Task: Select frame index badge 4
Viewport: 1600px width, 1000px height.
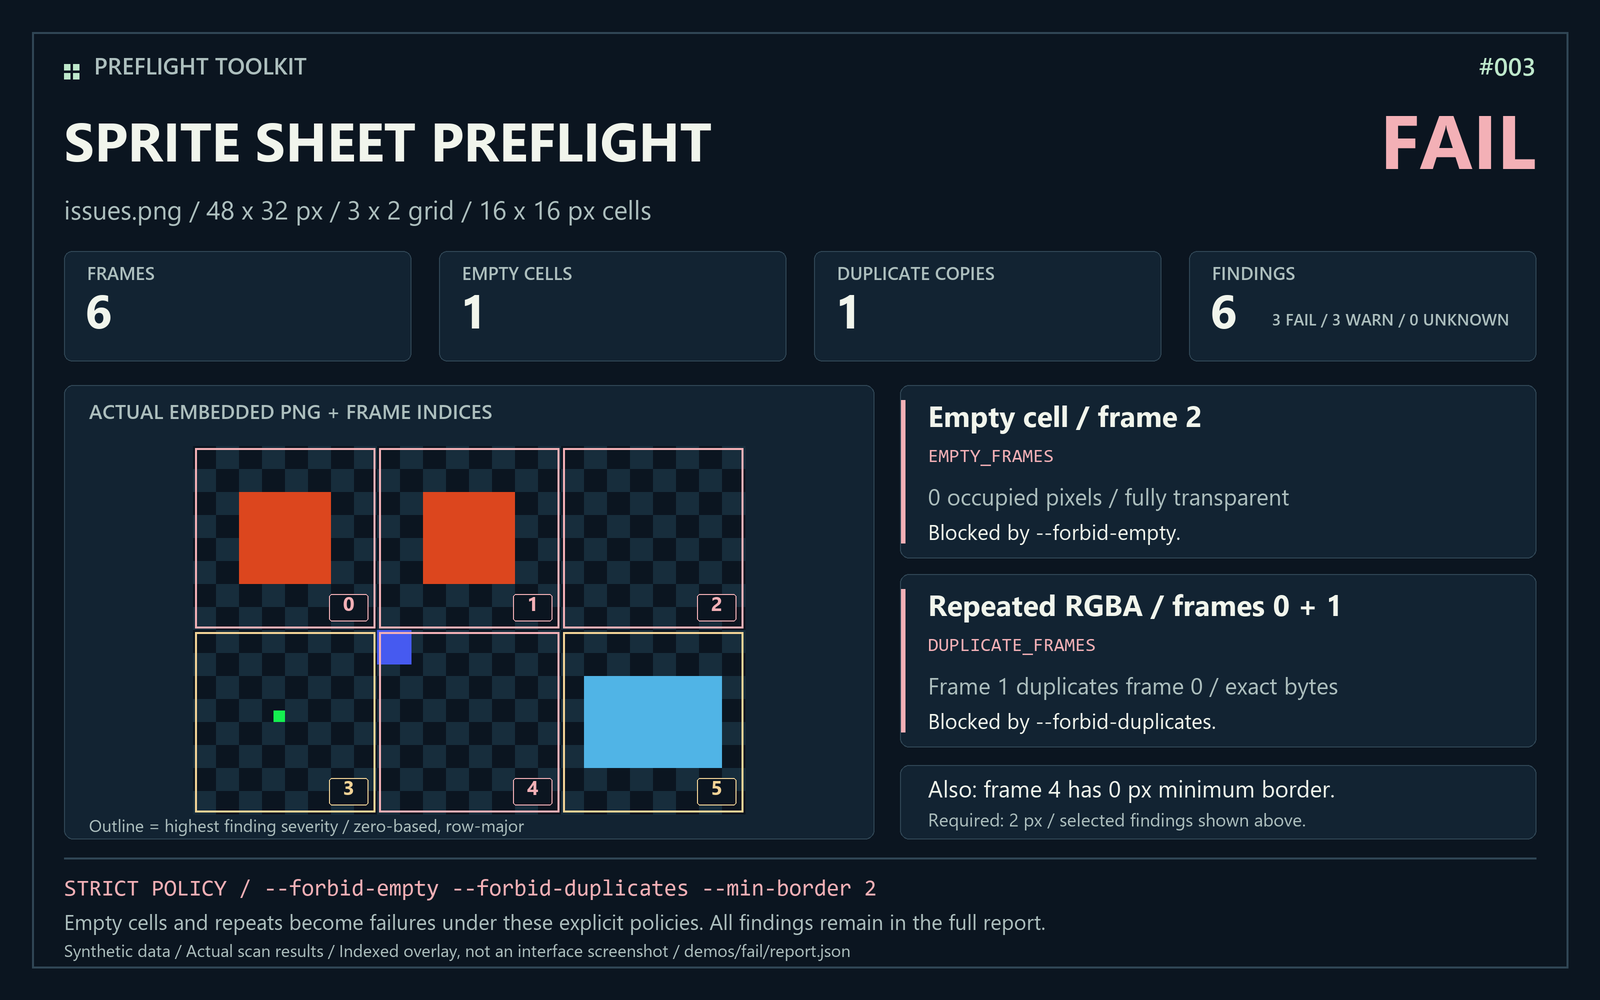Action: [532, 790]
